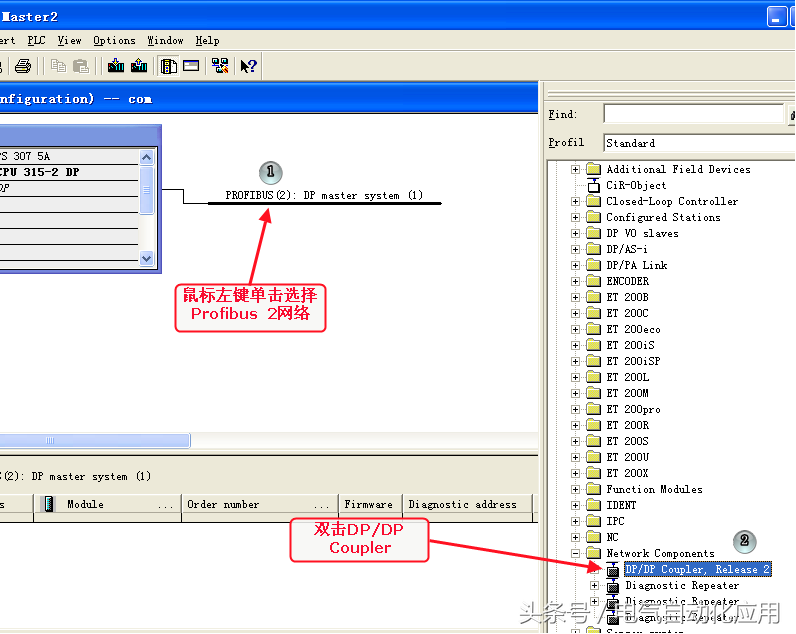The width and height of the screenshot is (796, 634).
Task: Open the PLC menu
Action: click(x=36, y=40)
